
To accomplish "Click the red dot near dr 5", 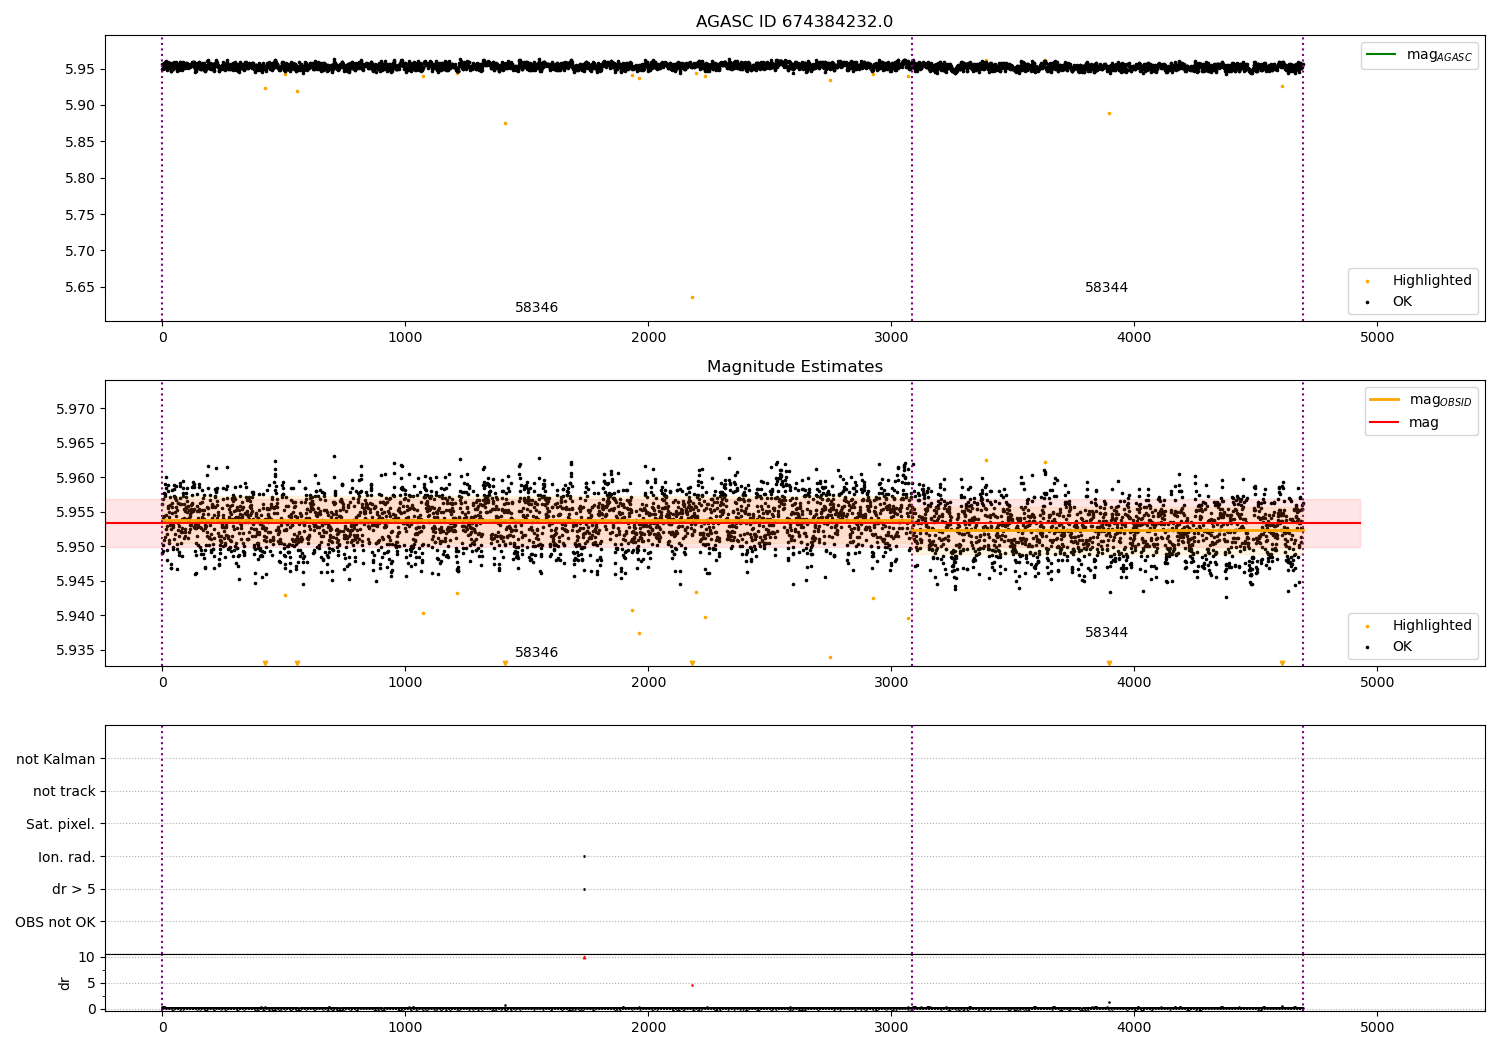I will point(692,985).
